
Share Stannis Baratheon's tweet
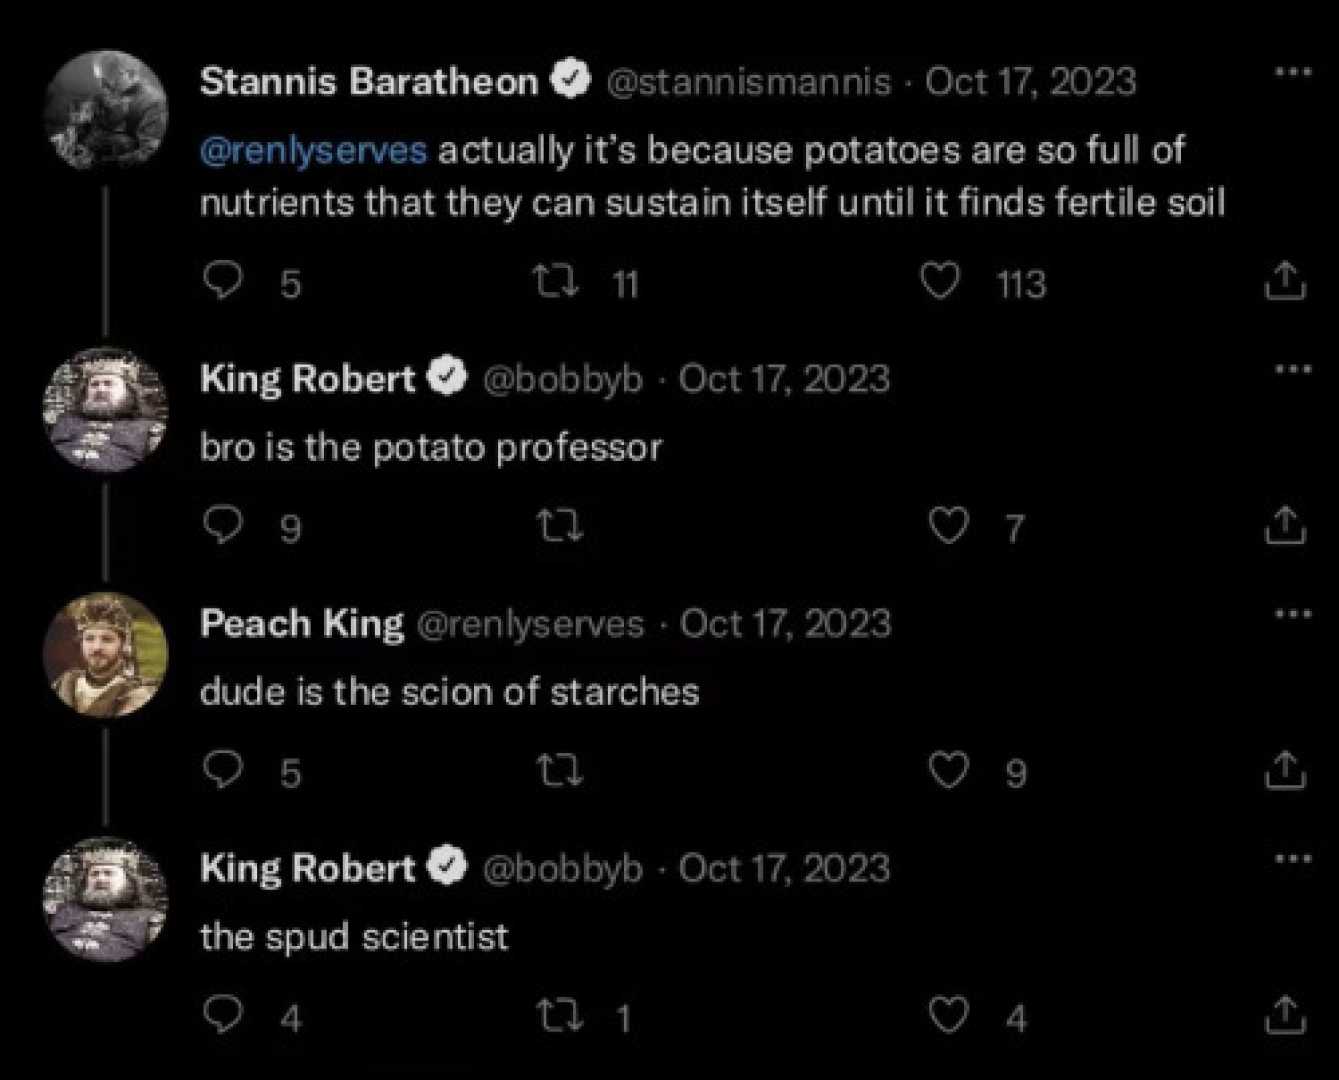(1284, 282)
